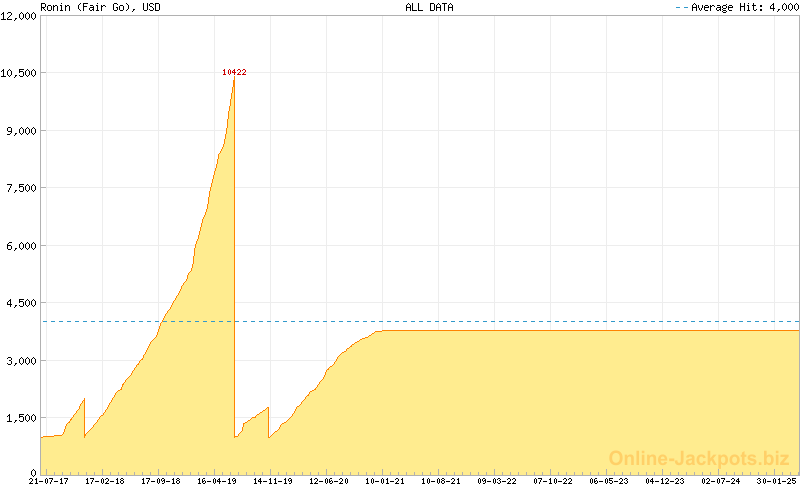The height and width of the screenshot is (490, 800).
Task: Select the 17-09-18 date tick label
Action: coord(161,481)
